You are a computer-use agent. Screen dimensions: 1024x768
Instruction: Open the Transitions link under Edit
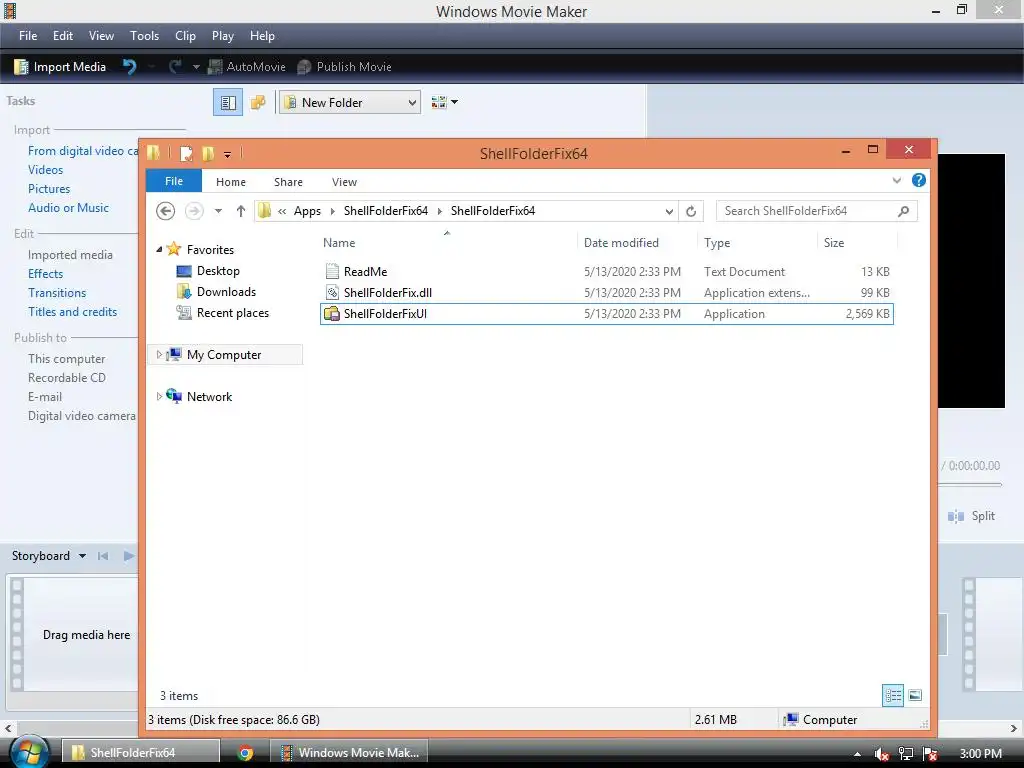tap(57, 293)
